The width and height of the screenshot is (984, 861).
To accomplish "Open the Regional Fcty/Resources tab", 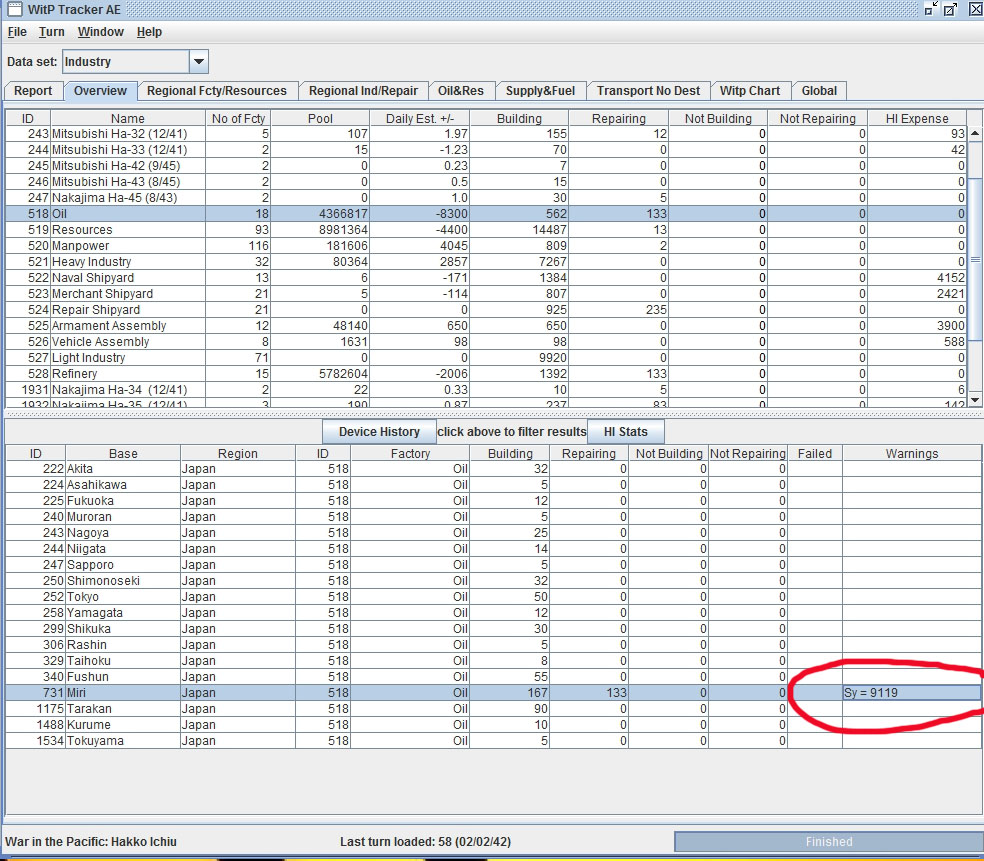I will (217, 91).
